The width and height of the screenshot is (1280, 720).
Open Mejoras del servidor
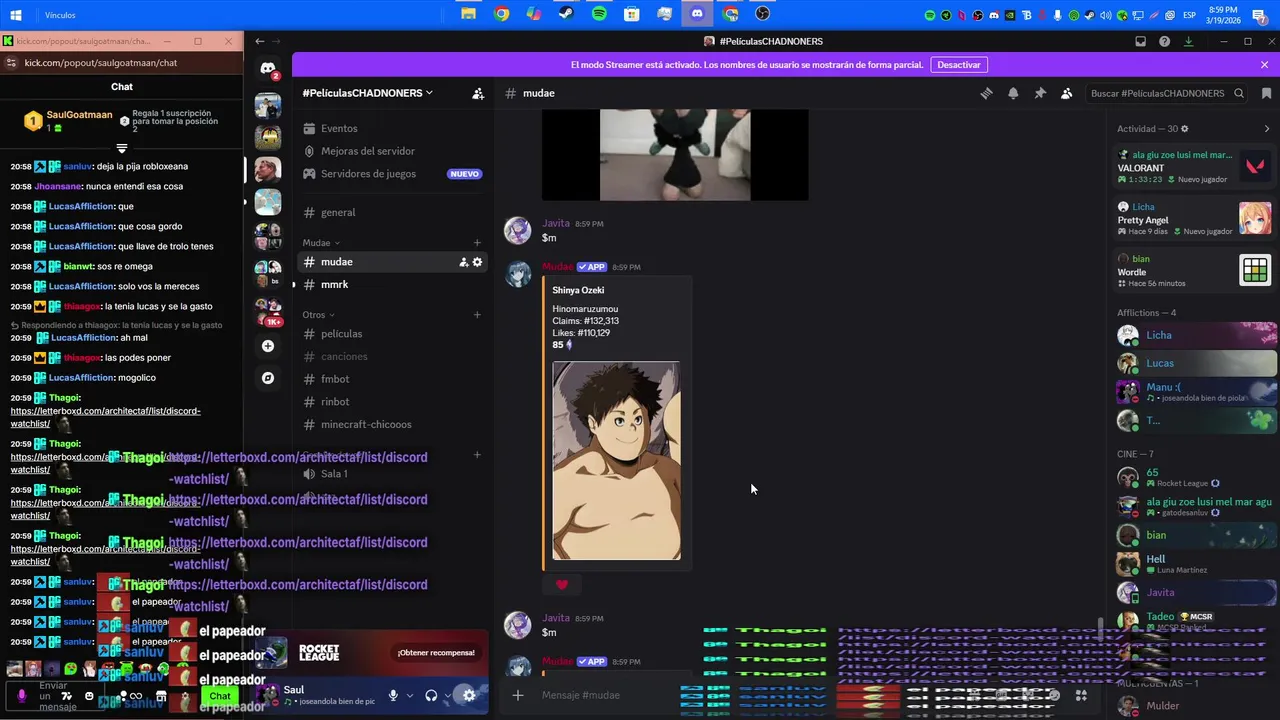[392, 151]
